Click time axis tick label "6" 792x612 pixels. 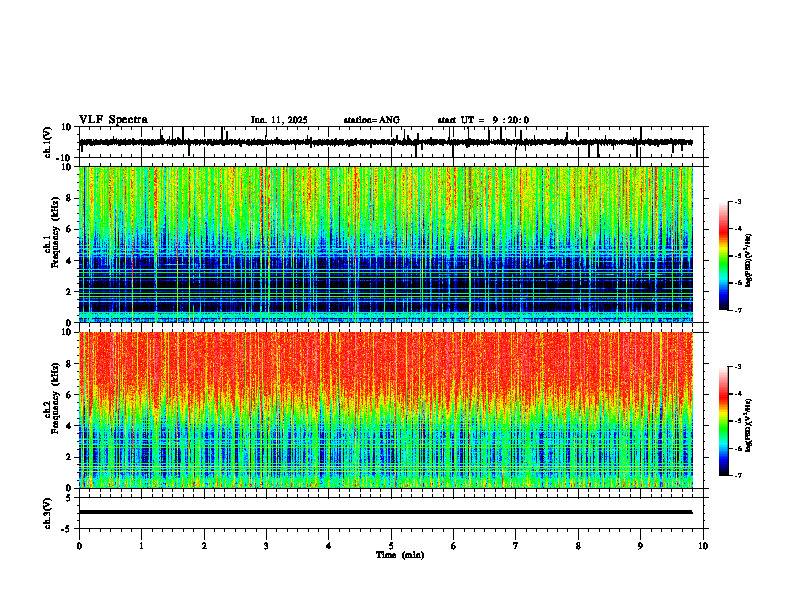coord(454,546)
